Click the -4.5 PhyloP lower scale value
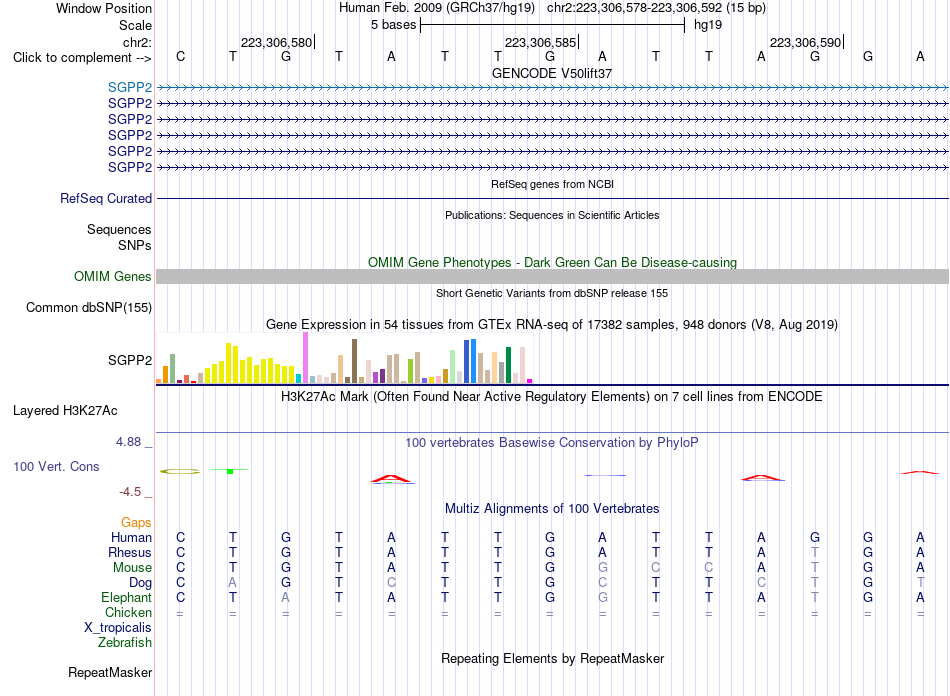The image size is (950, 696). tap(130, 492)
